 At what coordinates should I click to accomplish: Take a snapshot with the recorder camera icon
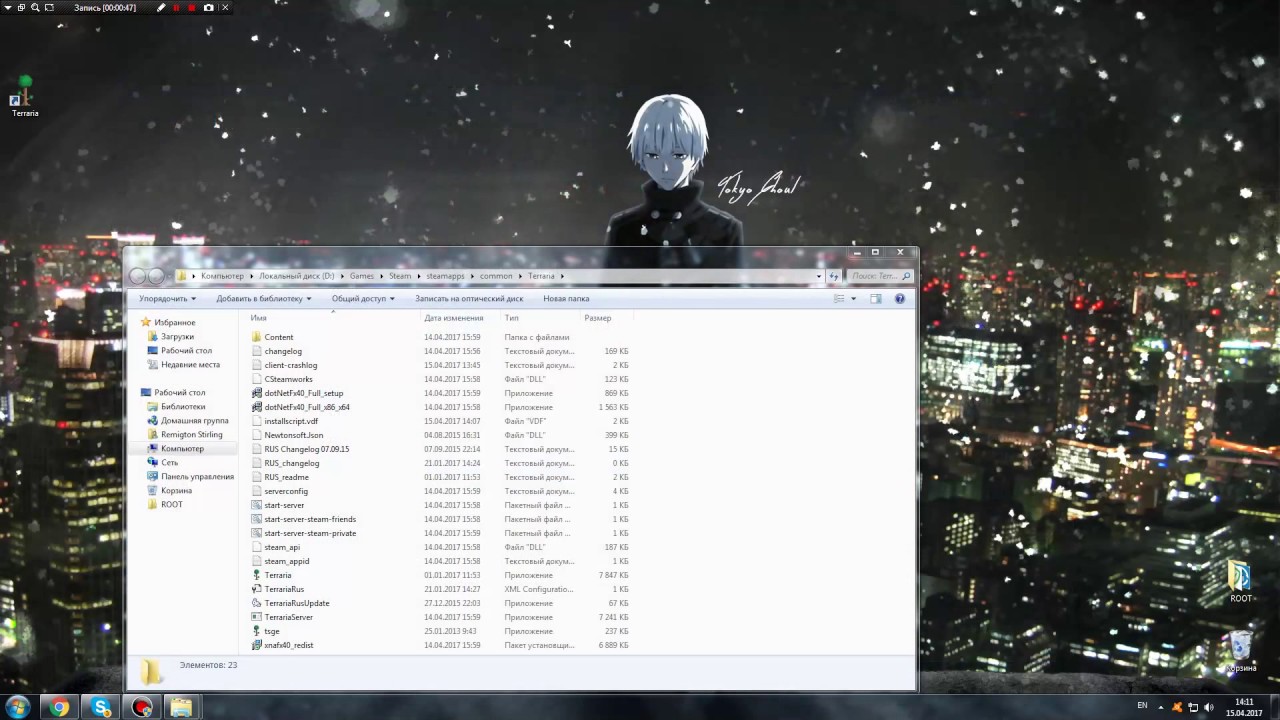pos(208,7)
